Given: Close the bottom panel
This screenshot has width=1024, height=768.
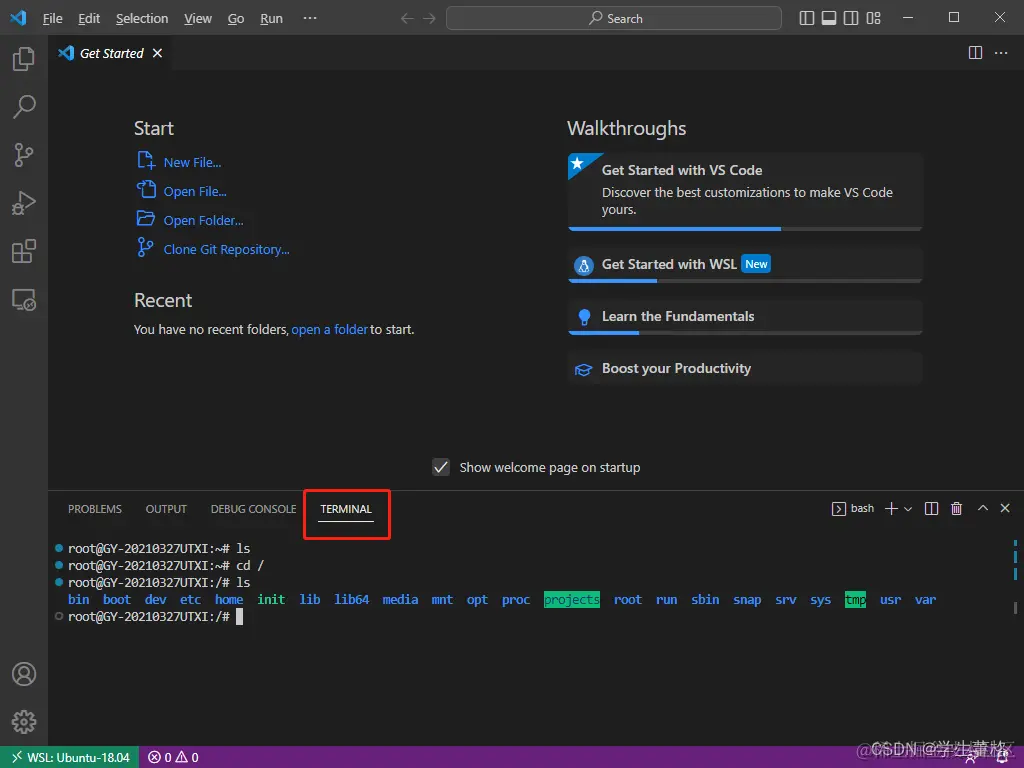Looking at the screenshot, I should coord(1005,507).
